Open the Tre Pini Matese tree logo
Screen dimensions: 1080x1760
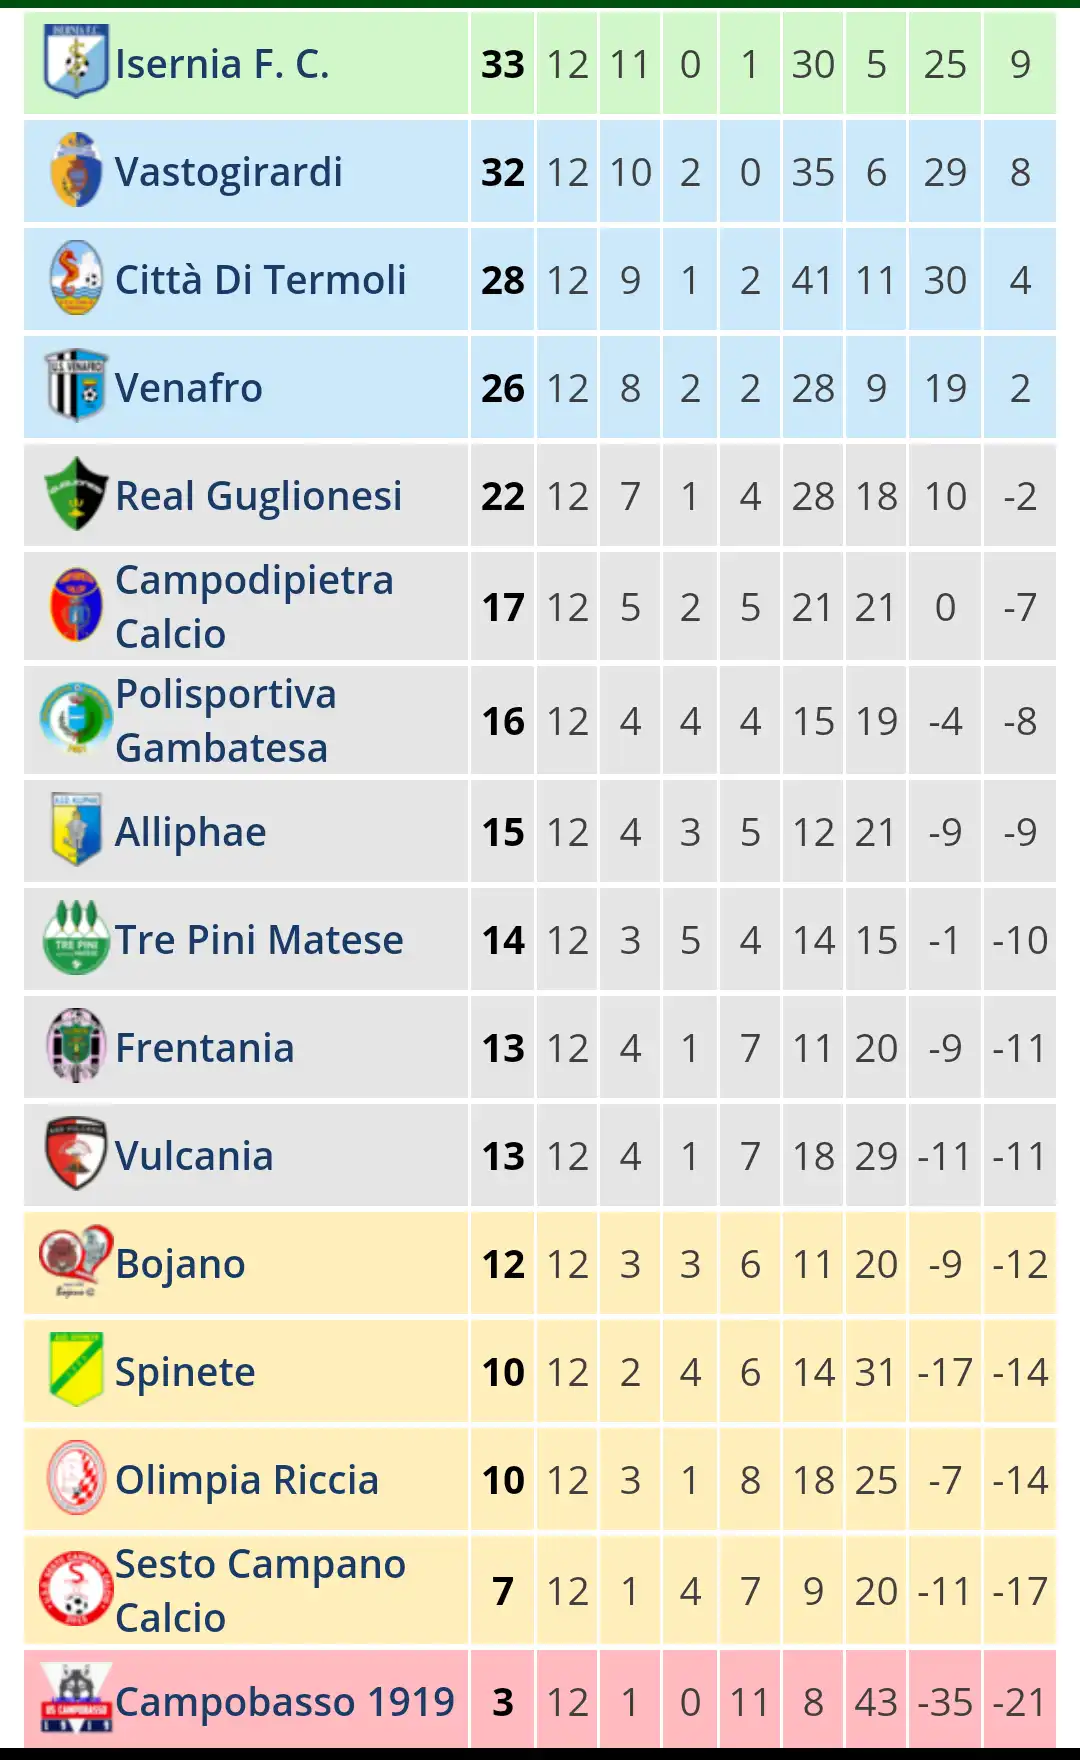click(x=76, y=938)
